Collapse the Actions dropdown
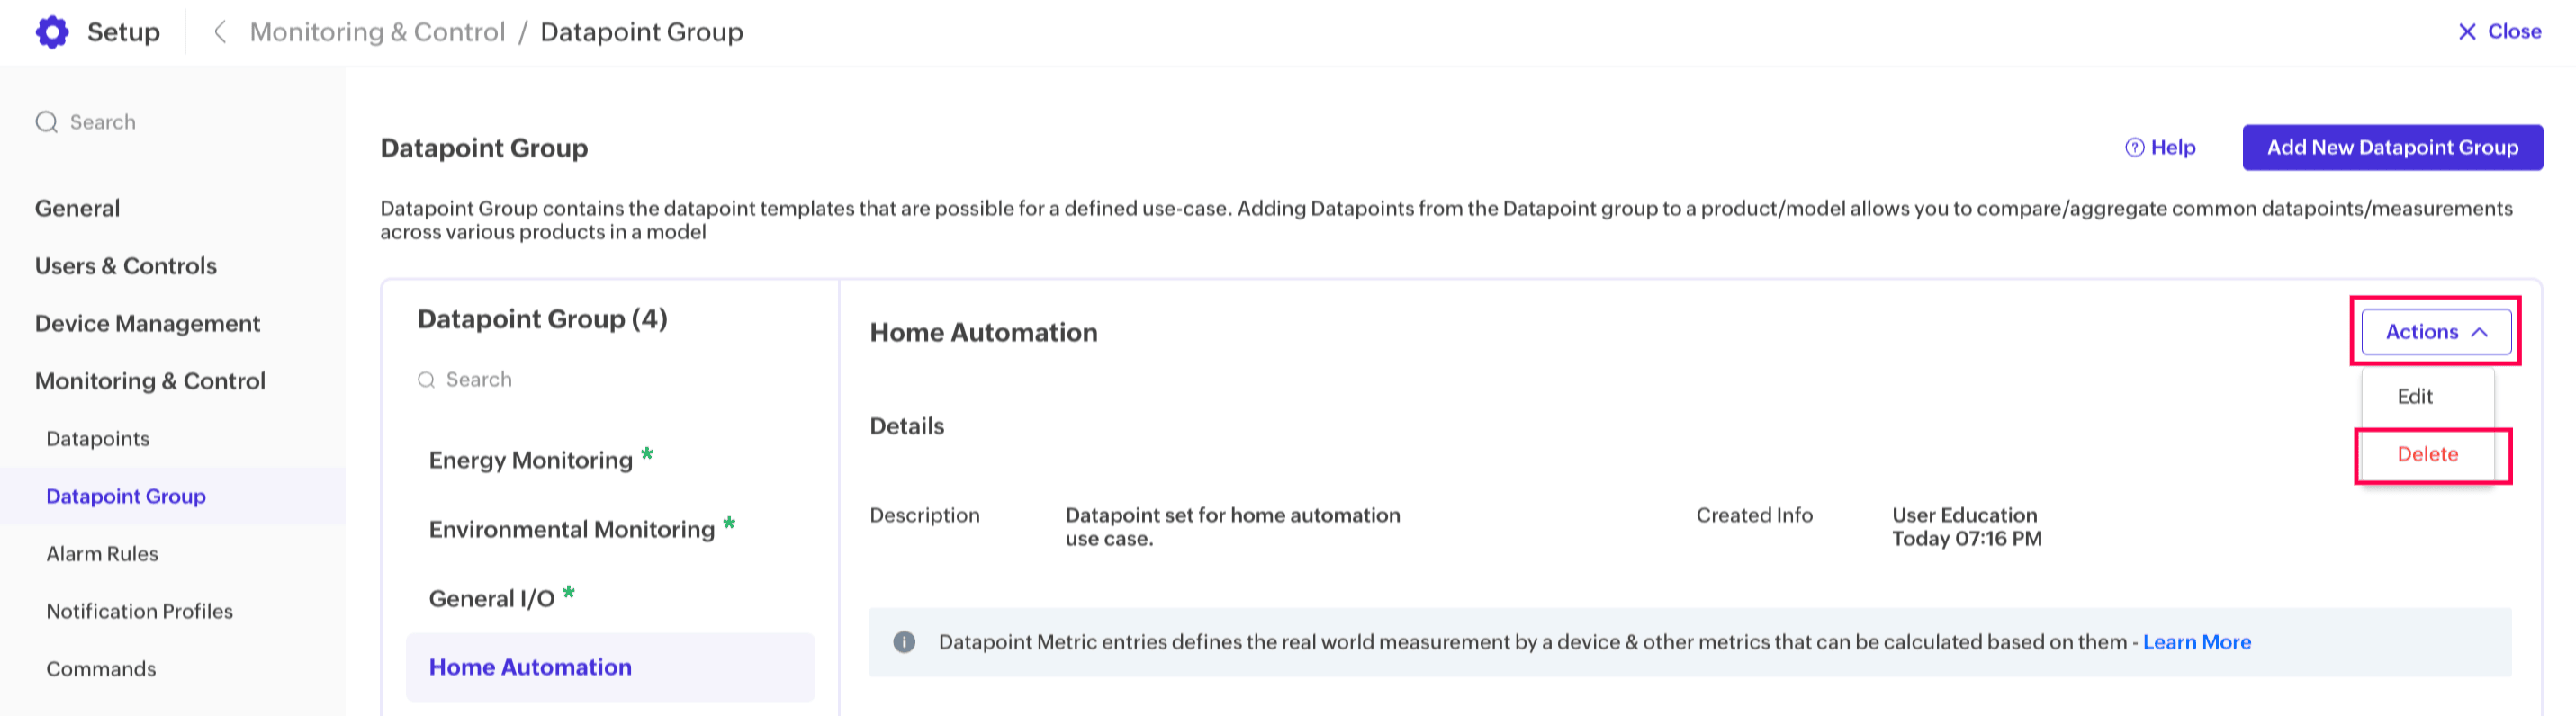This screenshot has height=716, width=2576. [2435, 332]
